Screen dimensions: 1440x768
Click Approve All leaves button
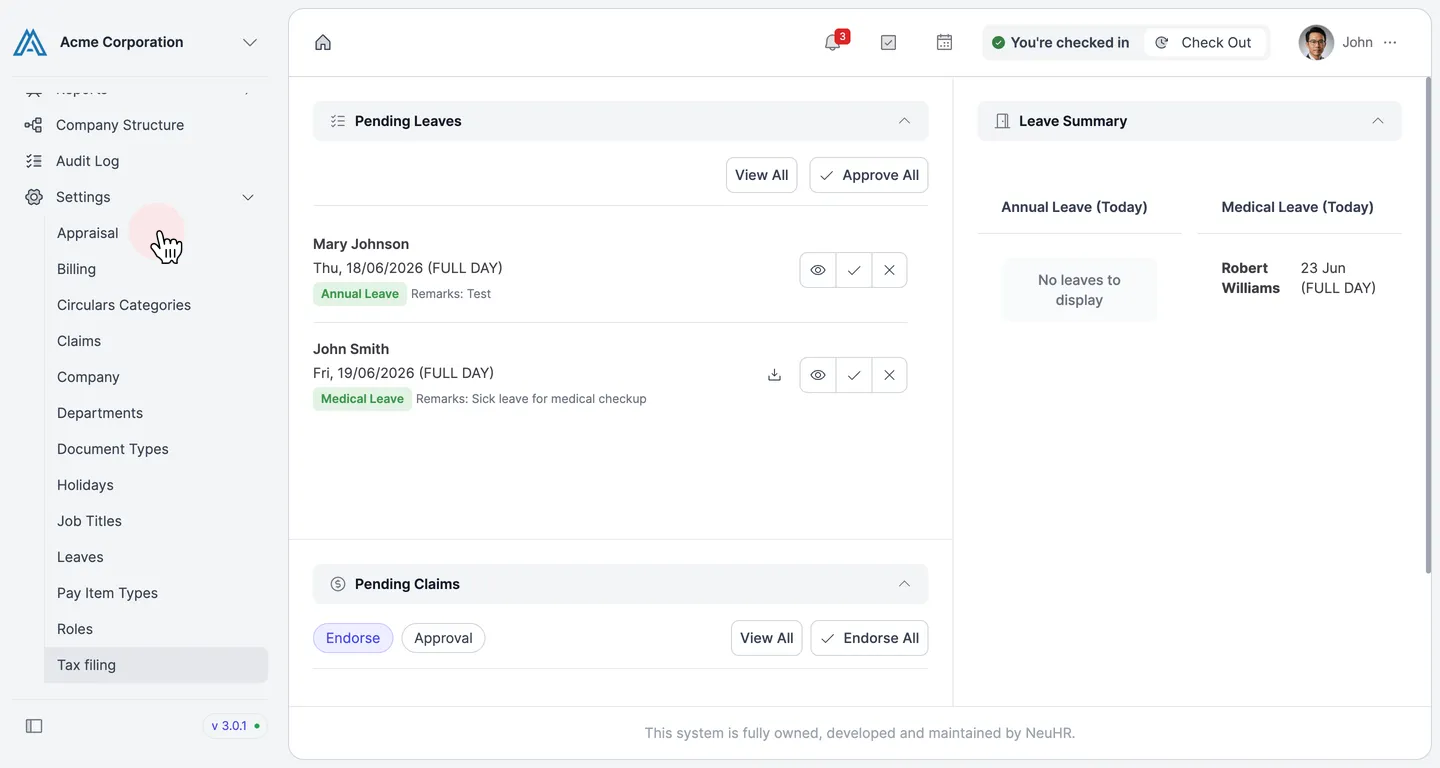click(x=869, y=175)
